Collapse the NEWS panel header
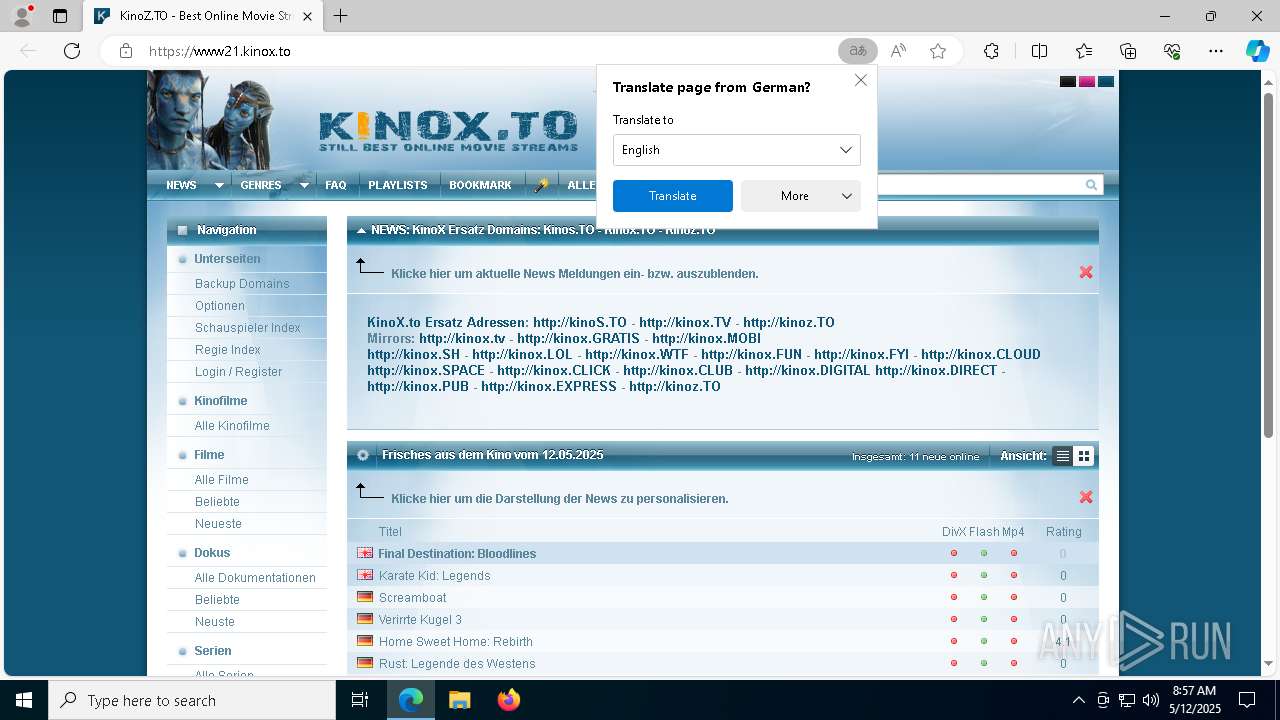The image size is (1280, 720). (361, 230)
